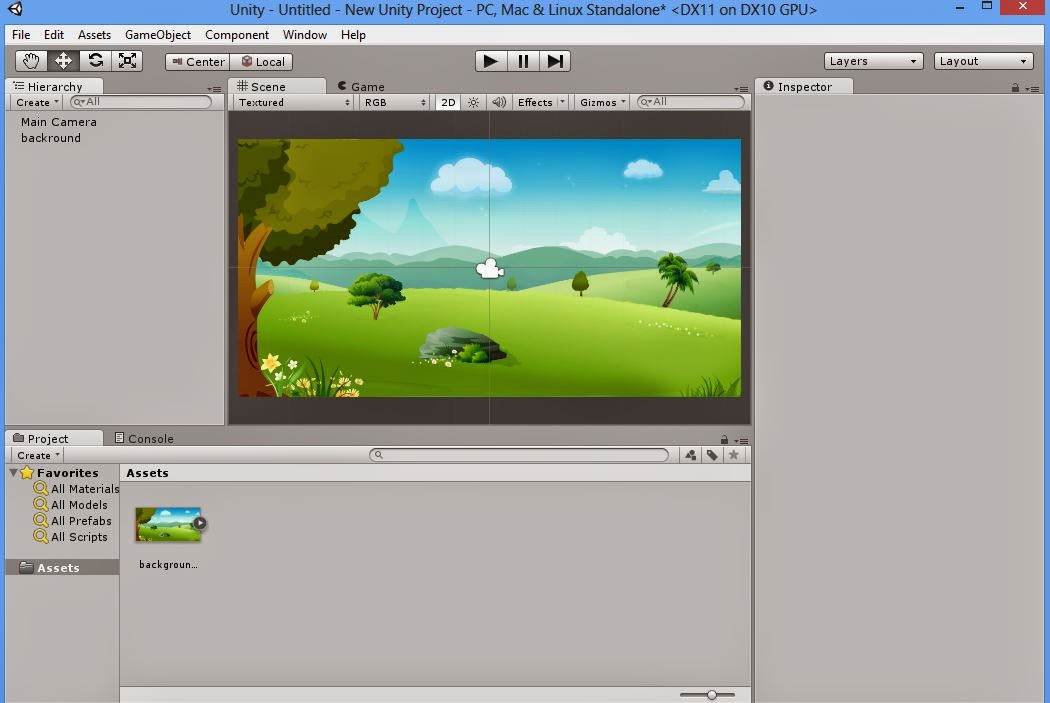Select All Materials favorite
This screenshot has width=1050, height=703.
tap(76, 489)
